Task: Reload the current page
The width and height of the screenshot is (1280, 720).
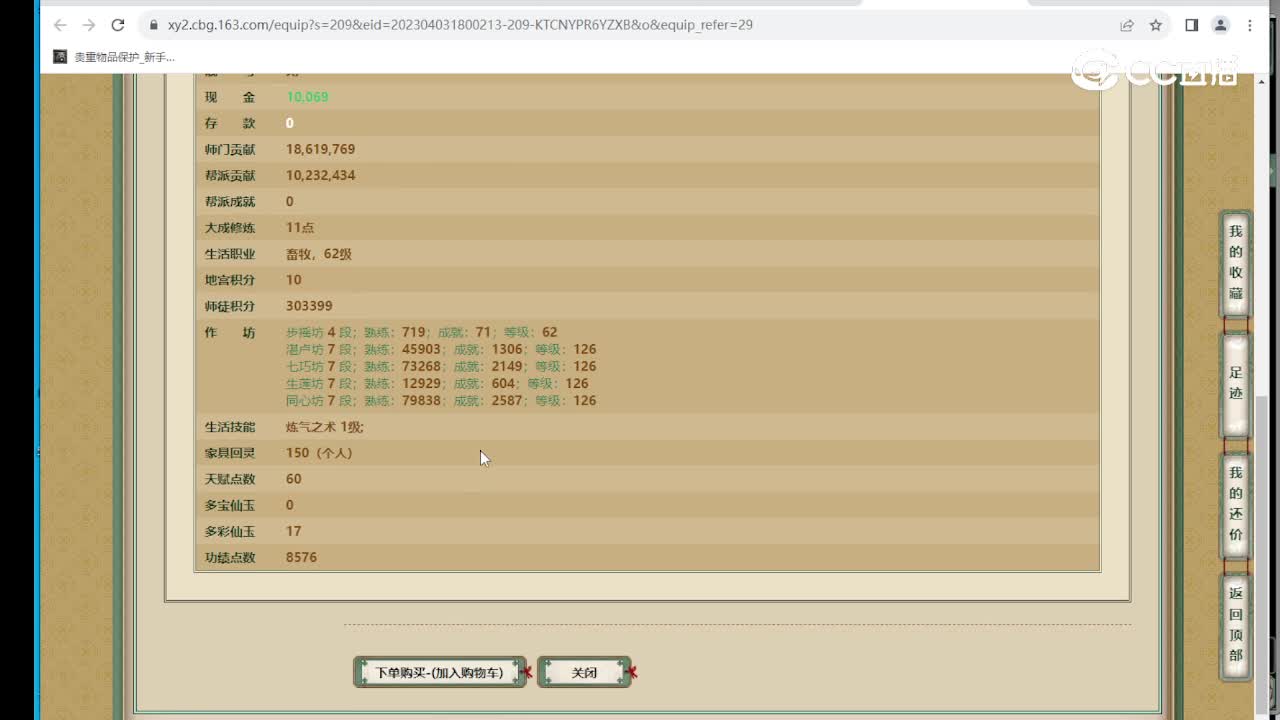Action: click(x=118, y=25)
